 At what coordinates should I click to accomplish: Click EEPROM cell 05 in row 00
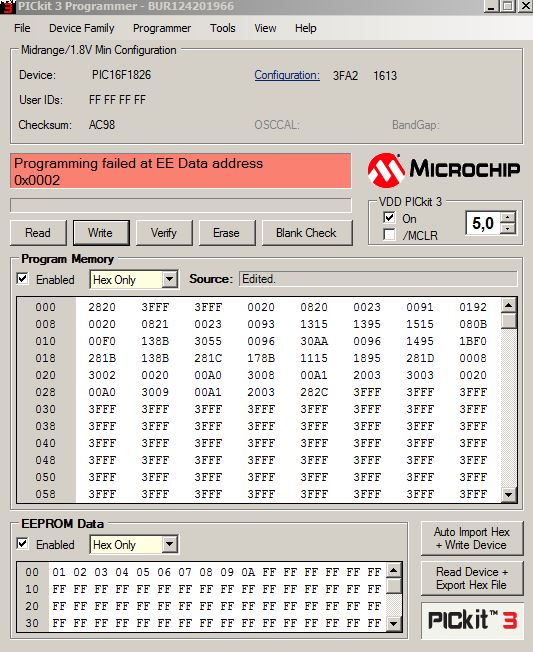(x=143, y=573)
